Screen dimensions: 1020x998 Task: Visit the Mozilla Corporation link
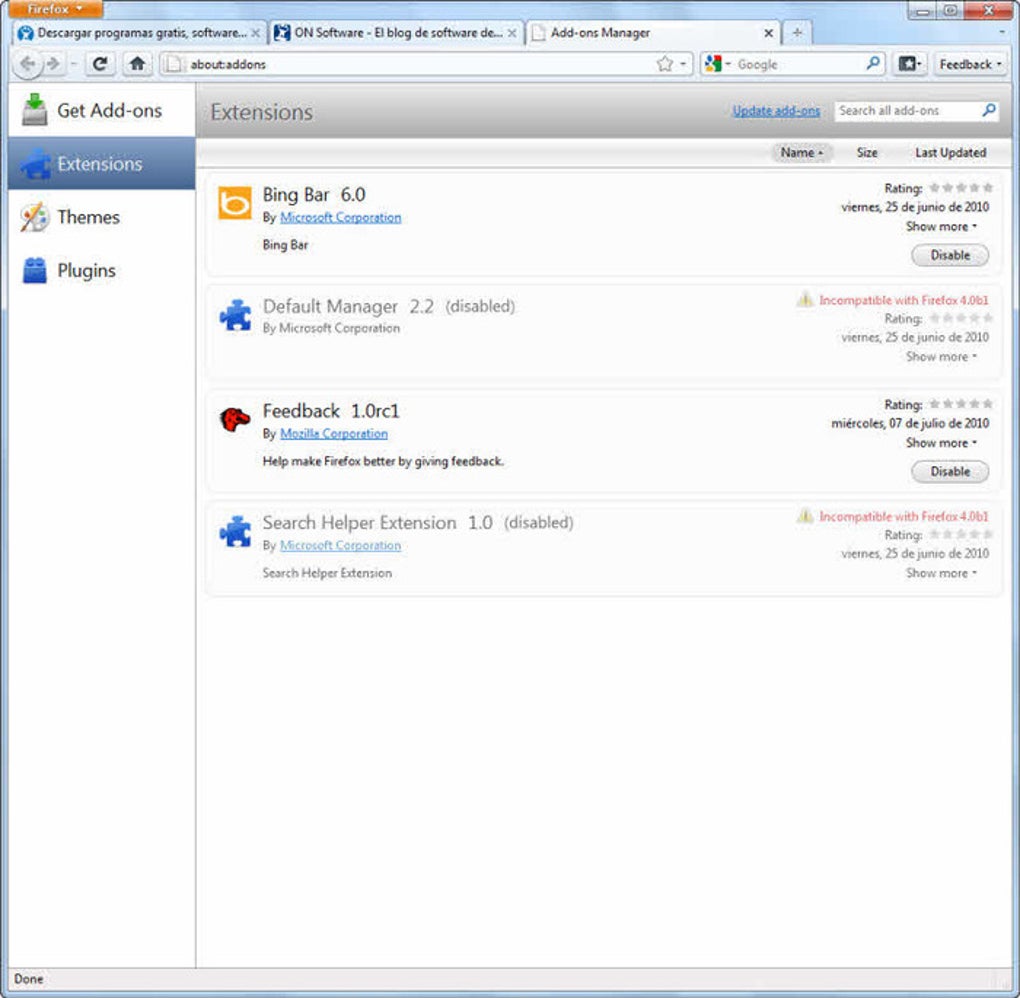333,433
